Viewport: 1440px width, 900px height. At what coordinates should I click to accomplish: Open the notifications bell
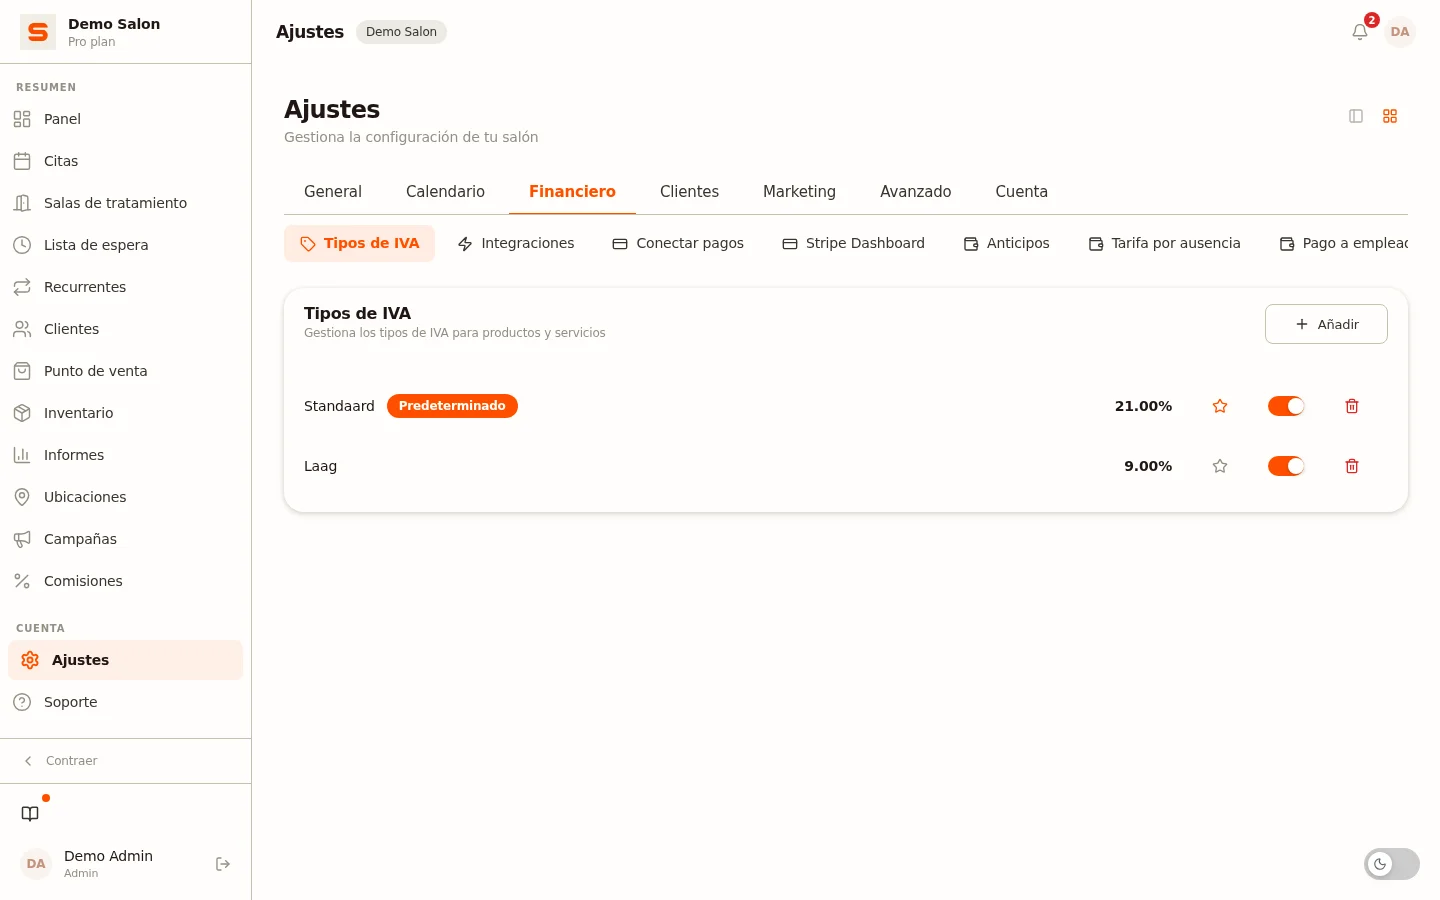pyautogui.click(x=1360, y=32)
